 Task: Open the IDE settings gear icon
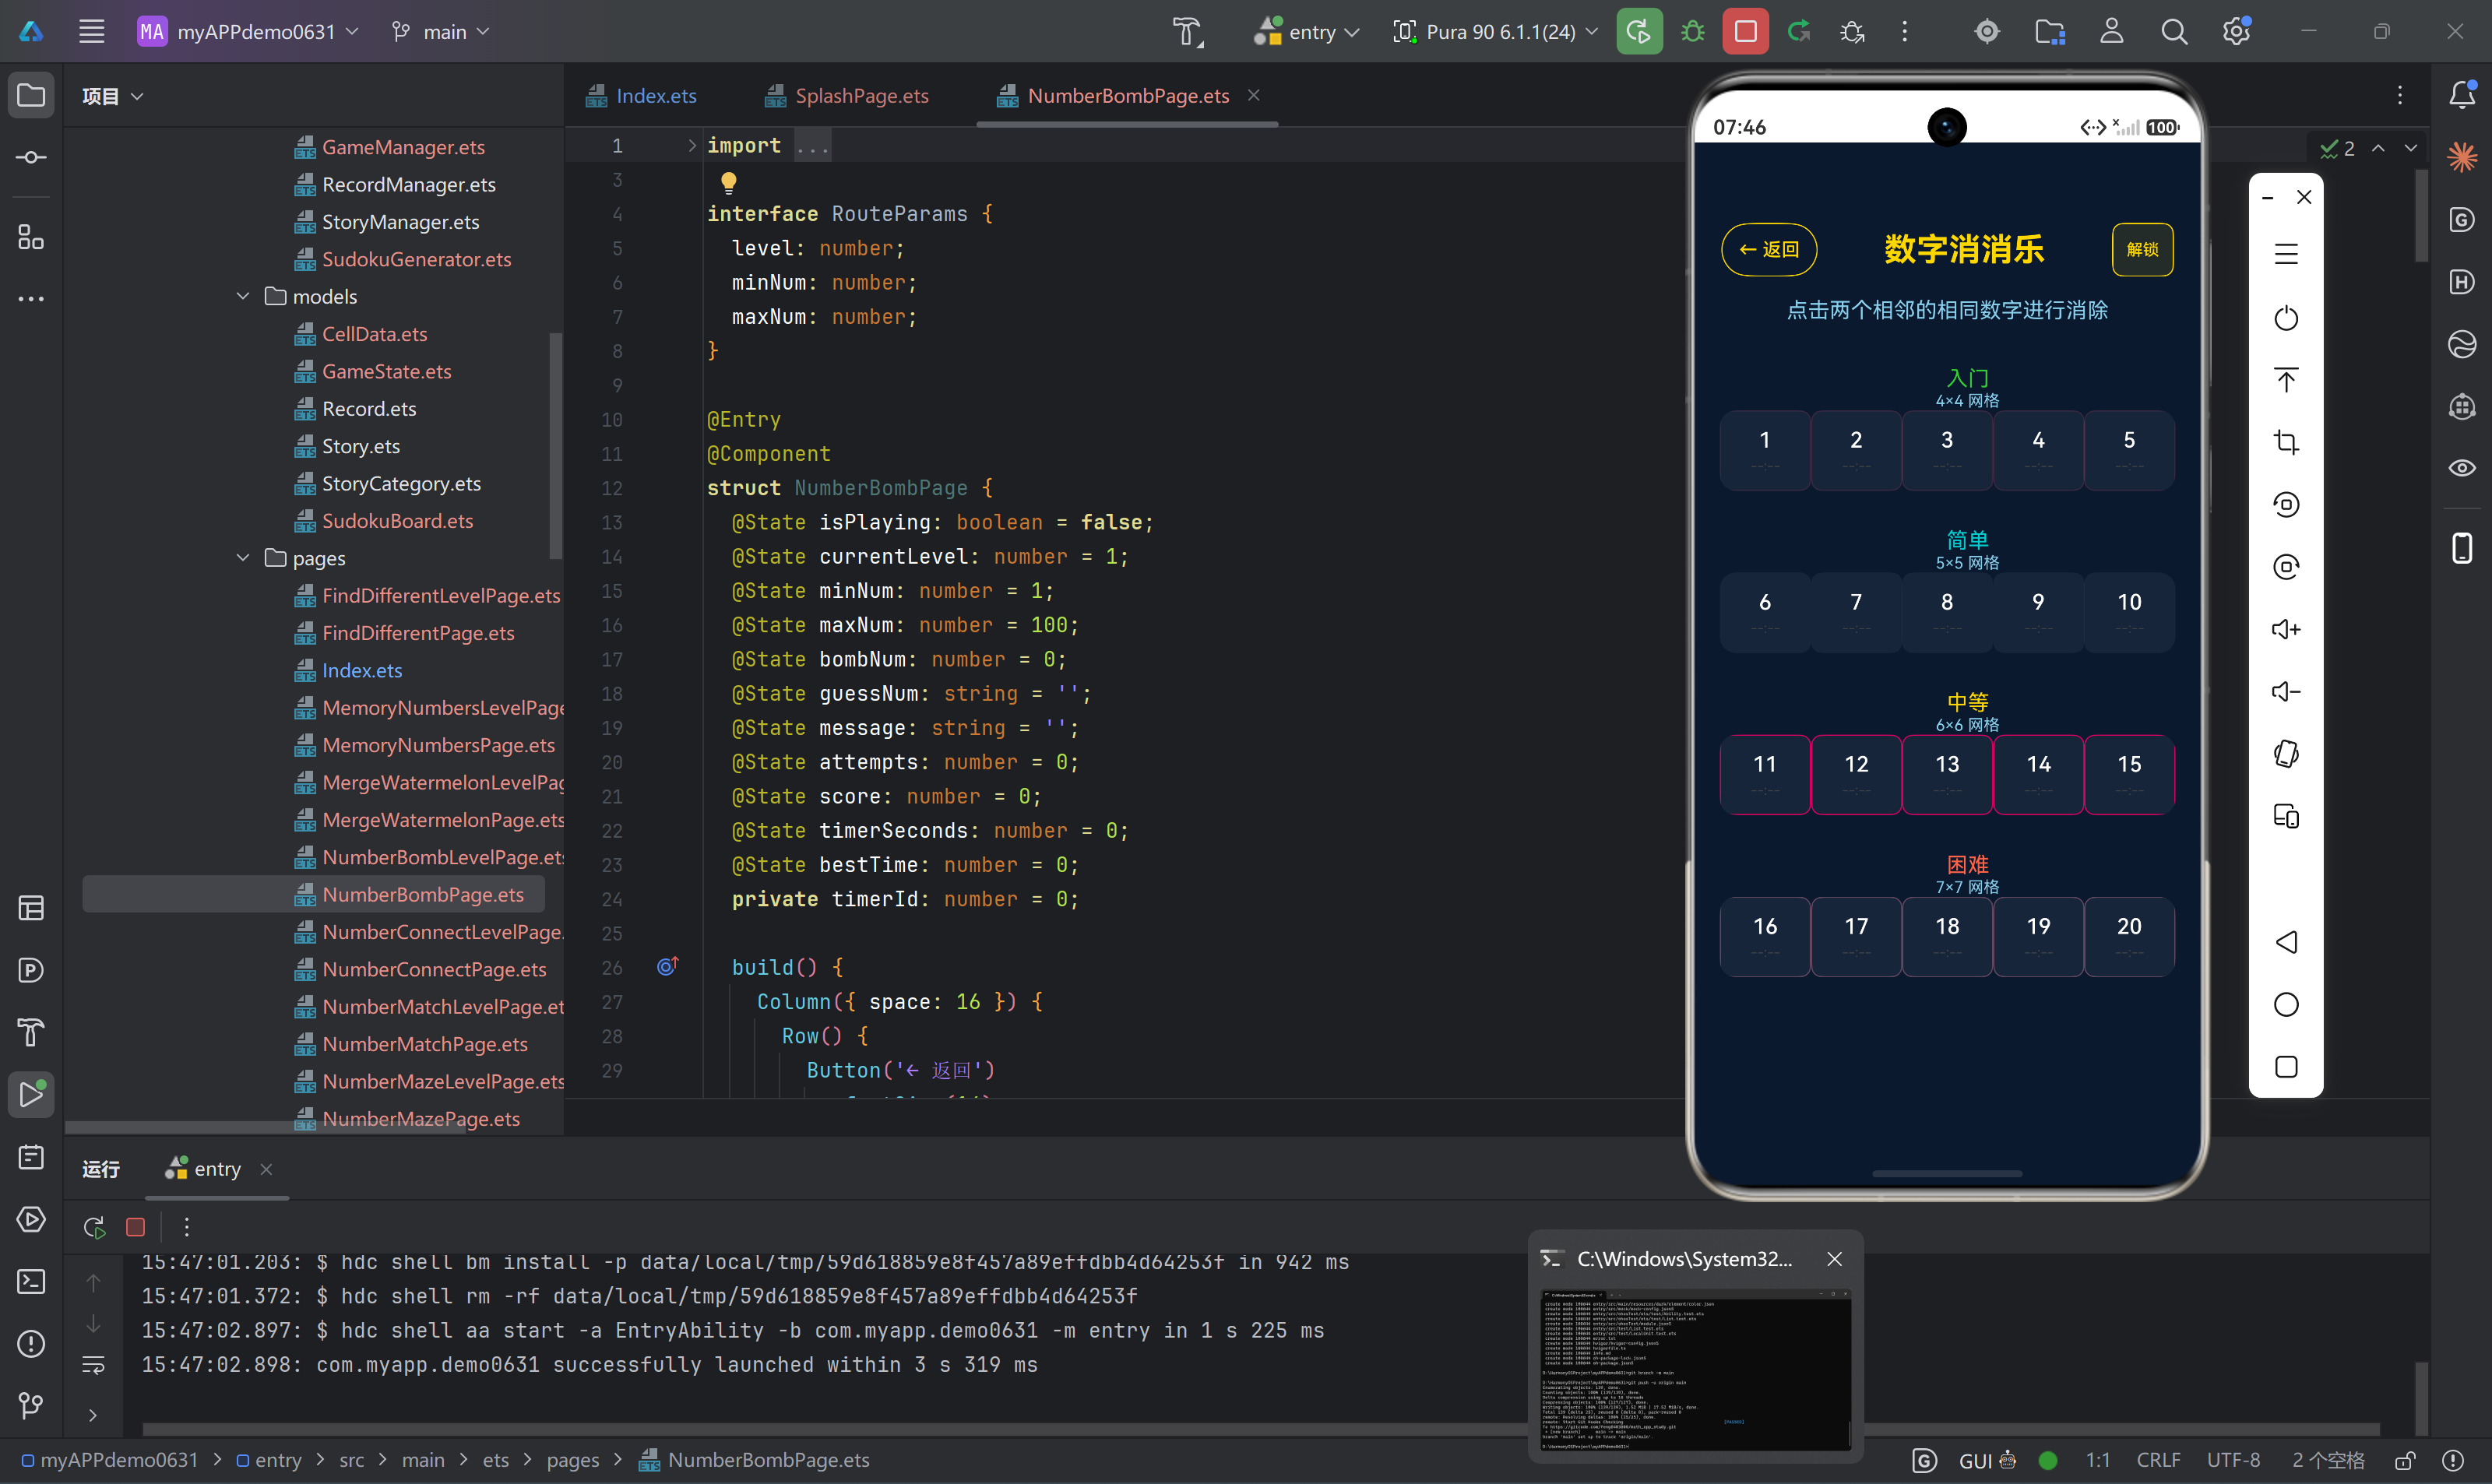tap(2236, 32)
